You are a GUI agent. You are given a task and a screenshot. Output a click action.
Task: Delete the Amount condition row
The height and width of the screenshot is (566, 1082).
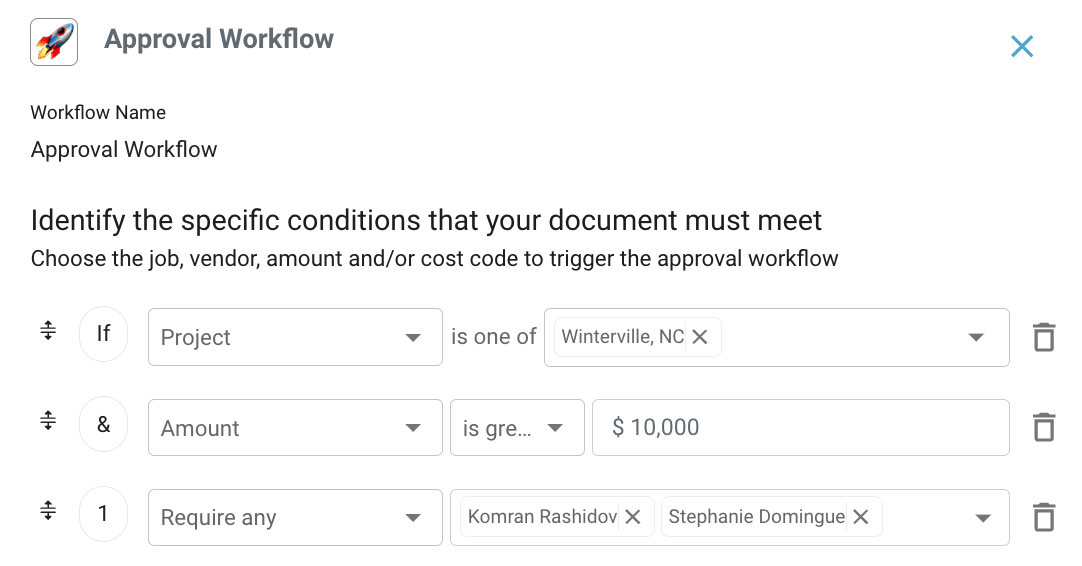point(1043,427)
